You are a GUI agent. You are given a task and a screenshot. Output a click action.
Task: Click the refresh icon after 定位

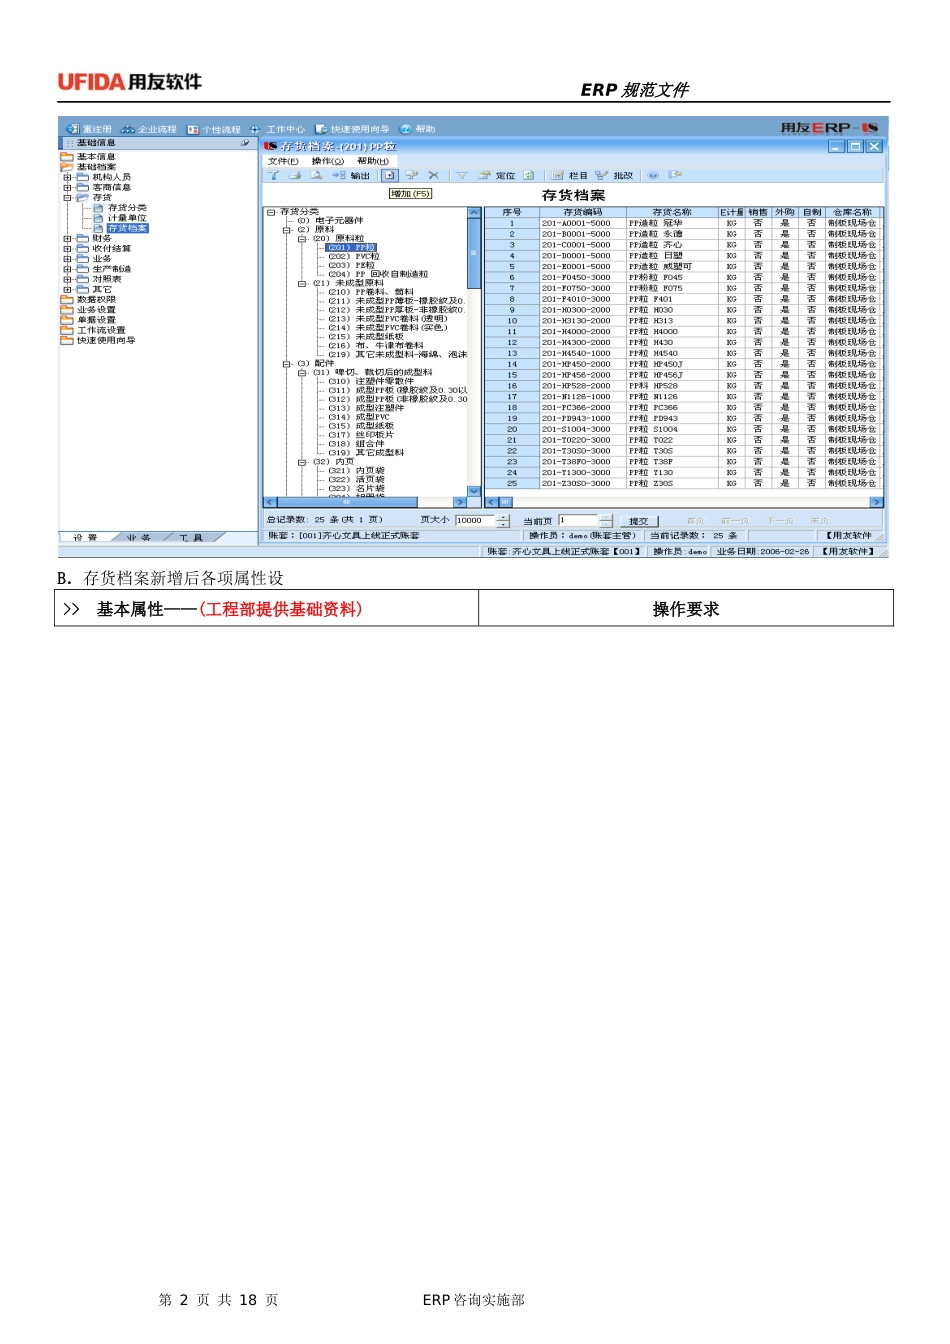tap(528, 175)
